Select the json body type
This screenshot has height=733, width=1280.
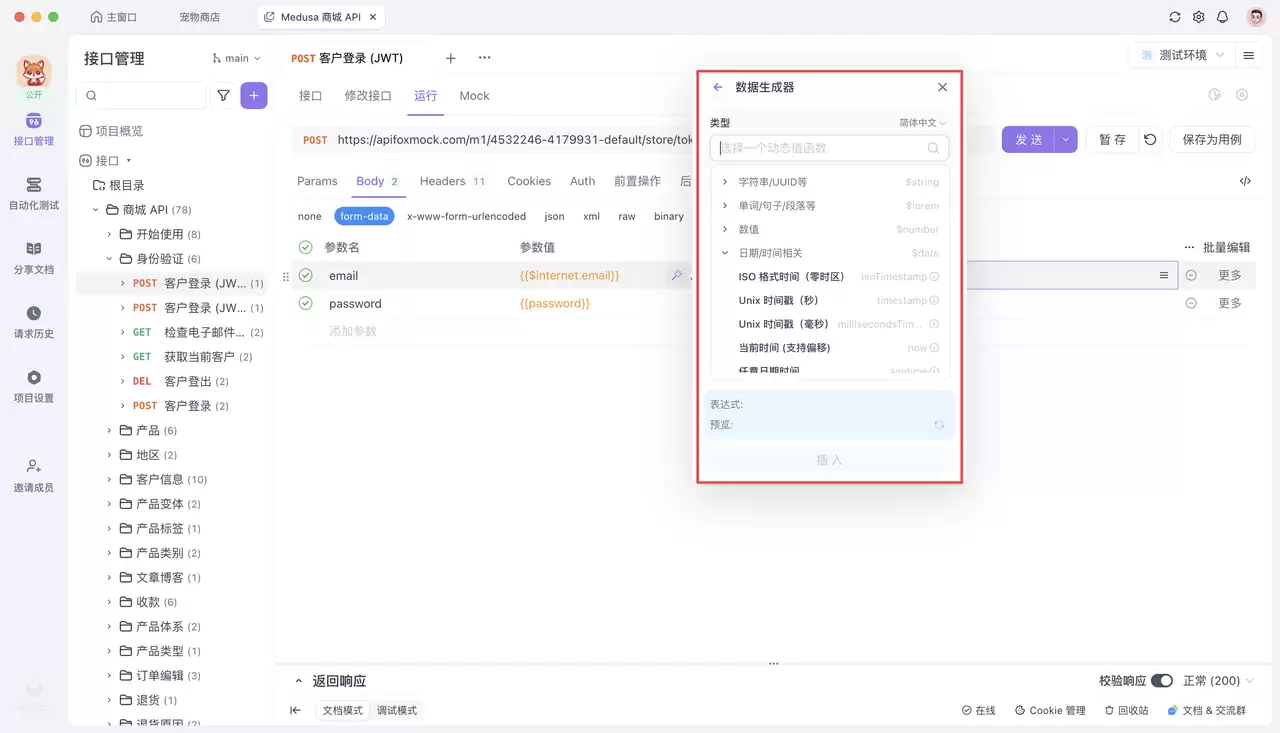click(554, 216)
